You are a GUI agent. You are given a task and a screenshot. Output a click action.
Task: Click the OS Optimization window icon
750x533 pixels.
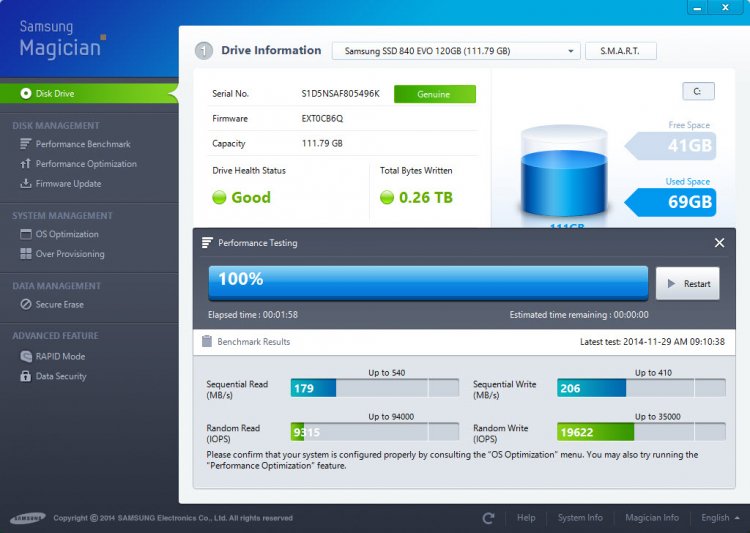click(26, 234)
